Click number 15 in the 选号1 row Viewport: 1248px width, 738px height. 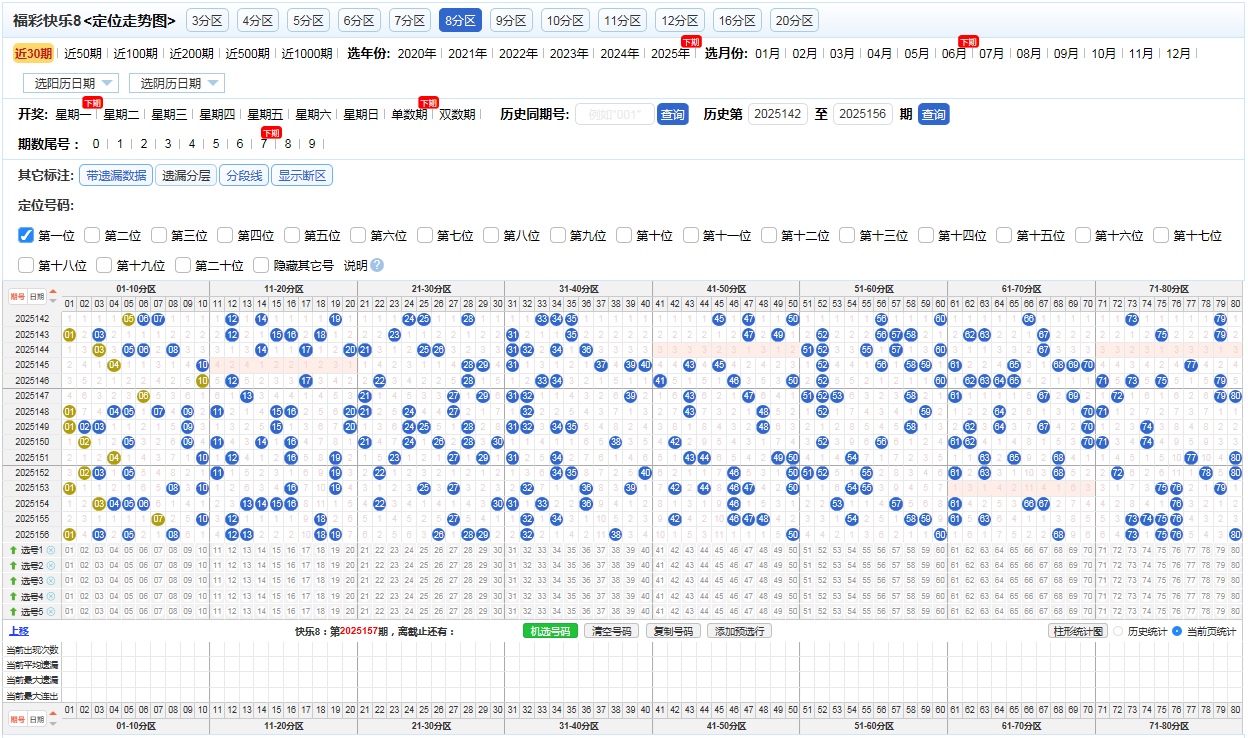(276, 550)
